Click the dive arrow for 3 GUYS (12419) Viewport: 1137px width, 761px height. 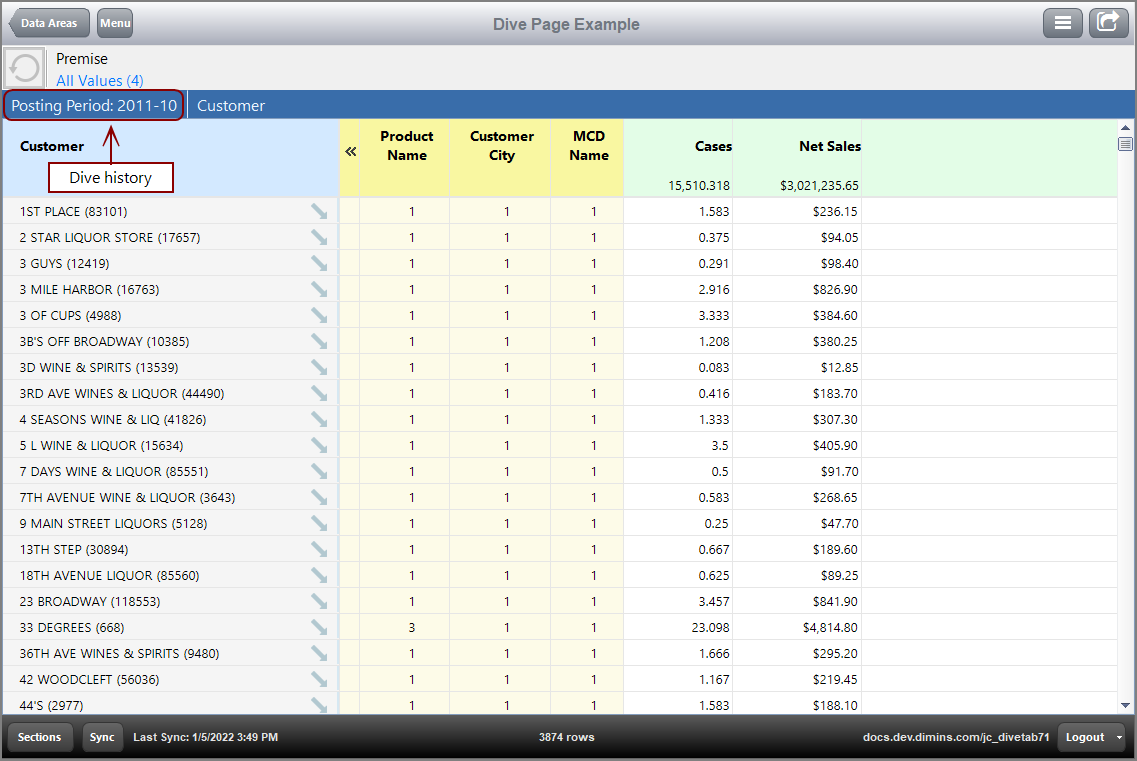coord(319,263)
